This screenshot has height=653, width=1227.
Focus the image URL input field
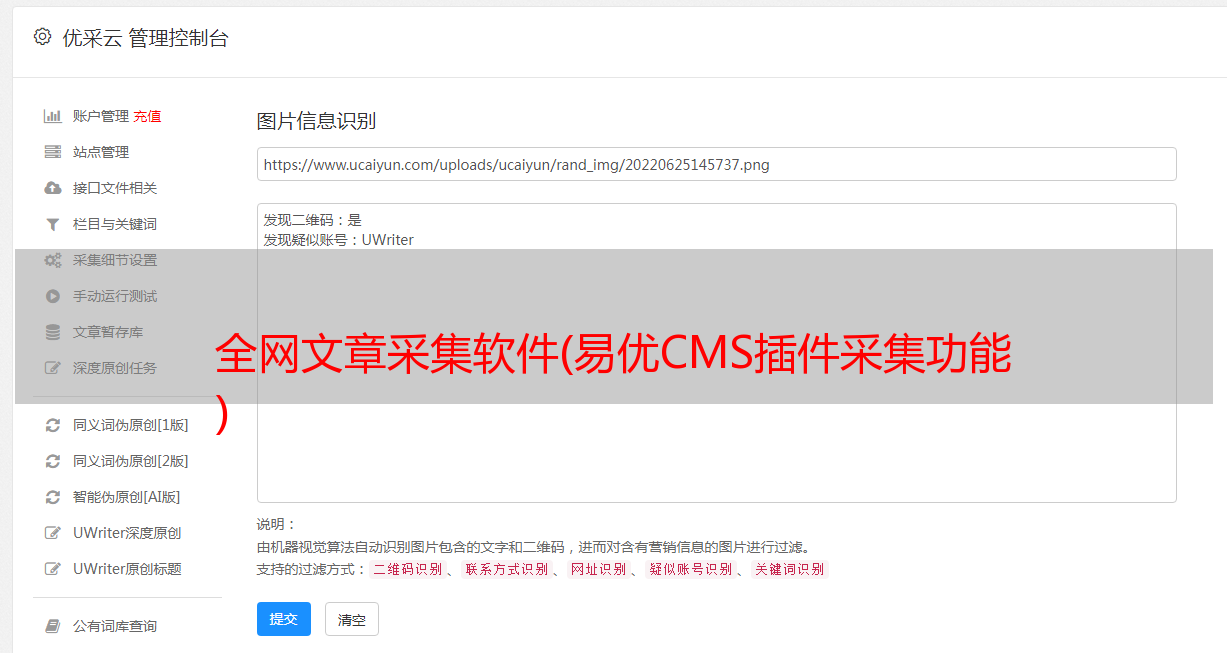coord(716,164)
